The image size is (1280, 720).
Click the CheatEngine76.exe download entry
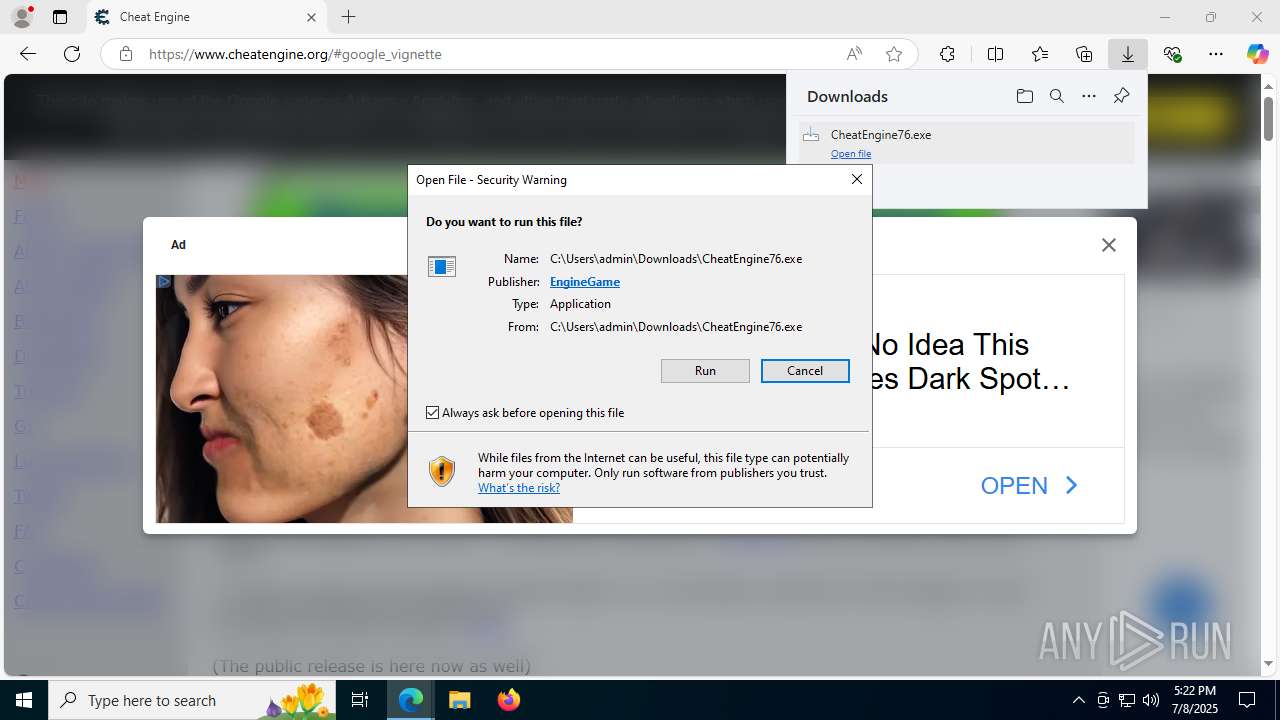(x=967, y=142)
